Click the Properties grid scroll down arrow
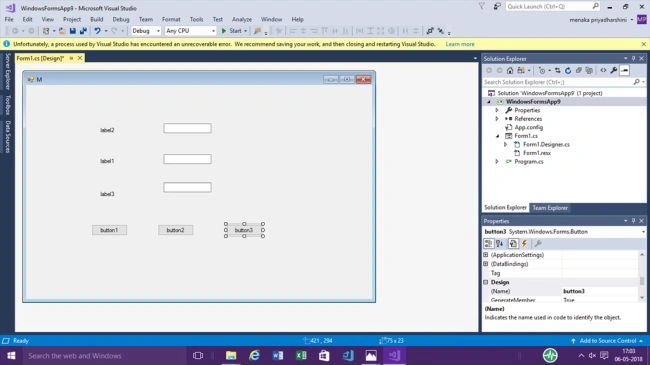 pyautogui.click(x=642, y=298)
